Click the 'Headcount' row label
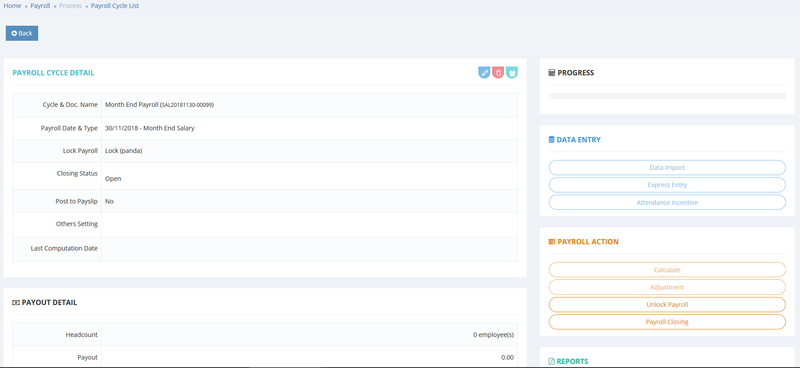The height and width of the screenshot is (368, 800). tap(82, 335)
